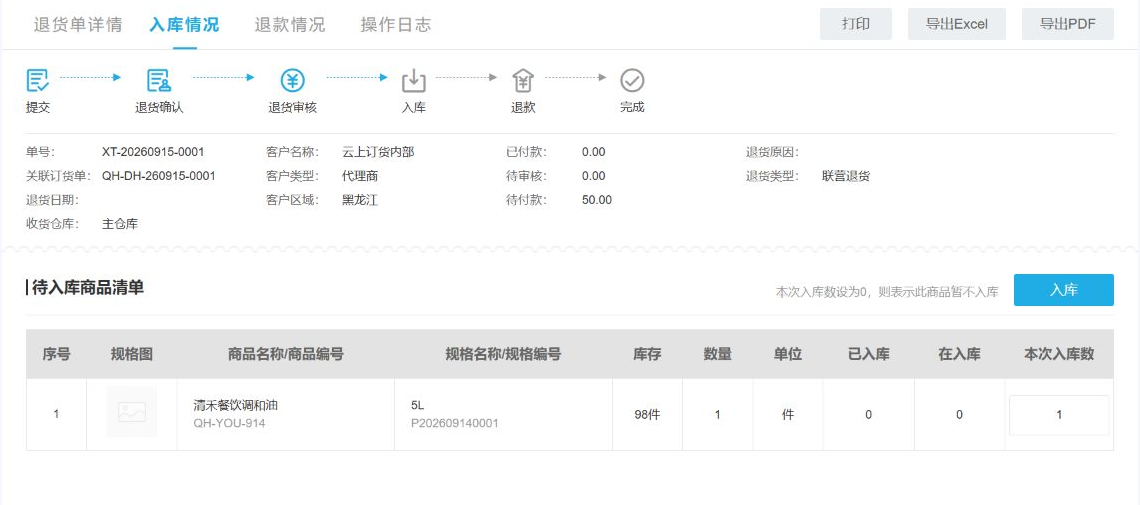
Task: Click stock value 98件
Action: 647,415
